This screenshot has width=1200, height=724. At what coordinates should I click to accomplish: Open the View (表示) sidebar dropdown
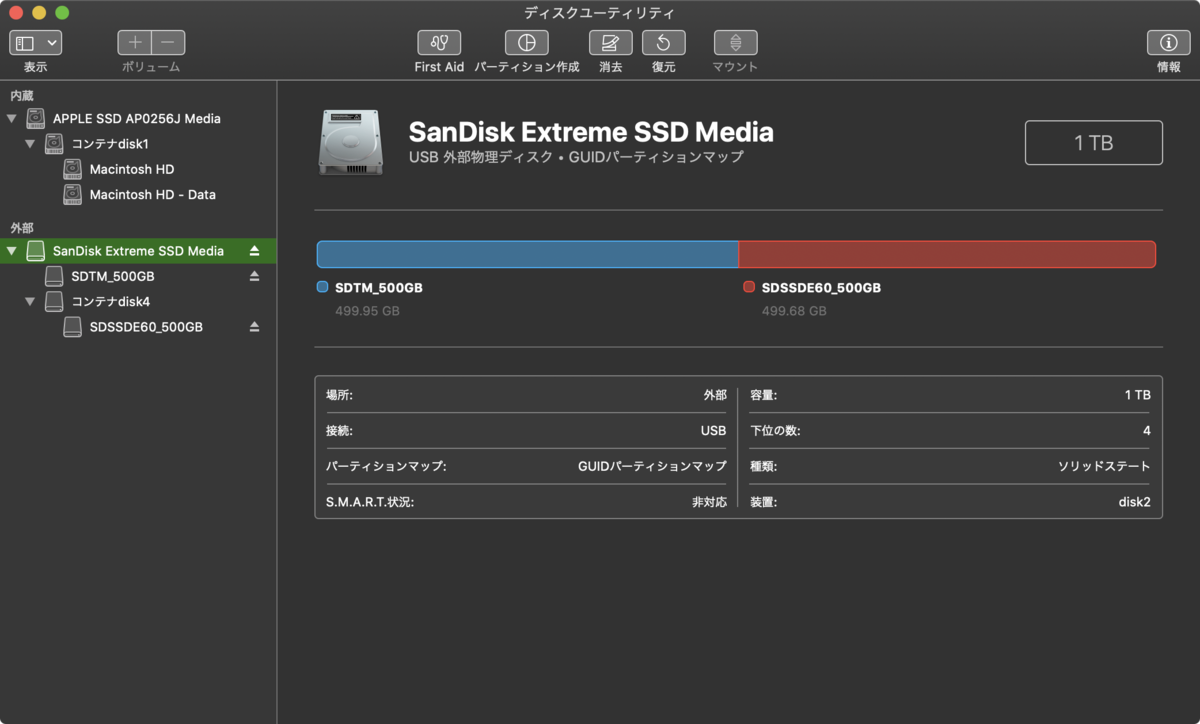(x=36, y=43)
